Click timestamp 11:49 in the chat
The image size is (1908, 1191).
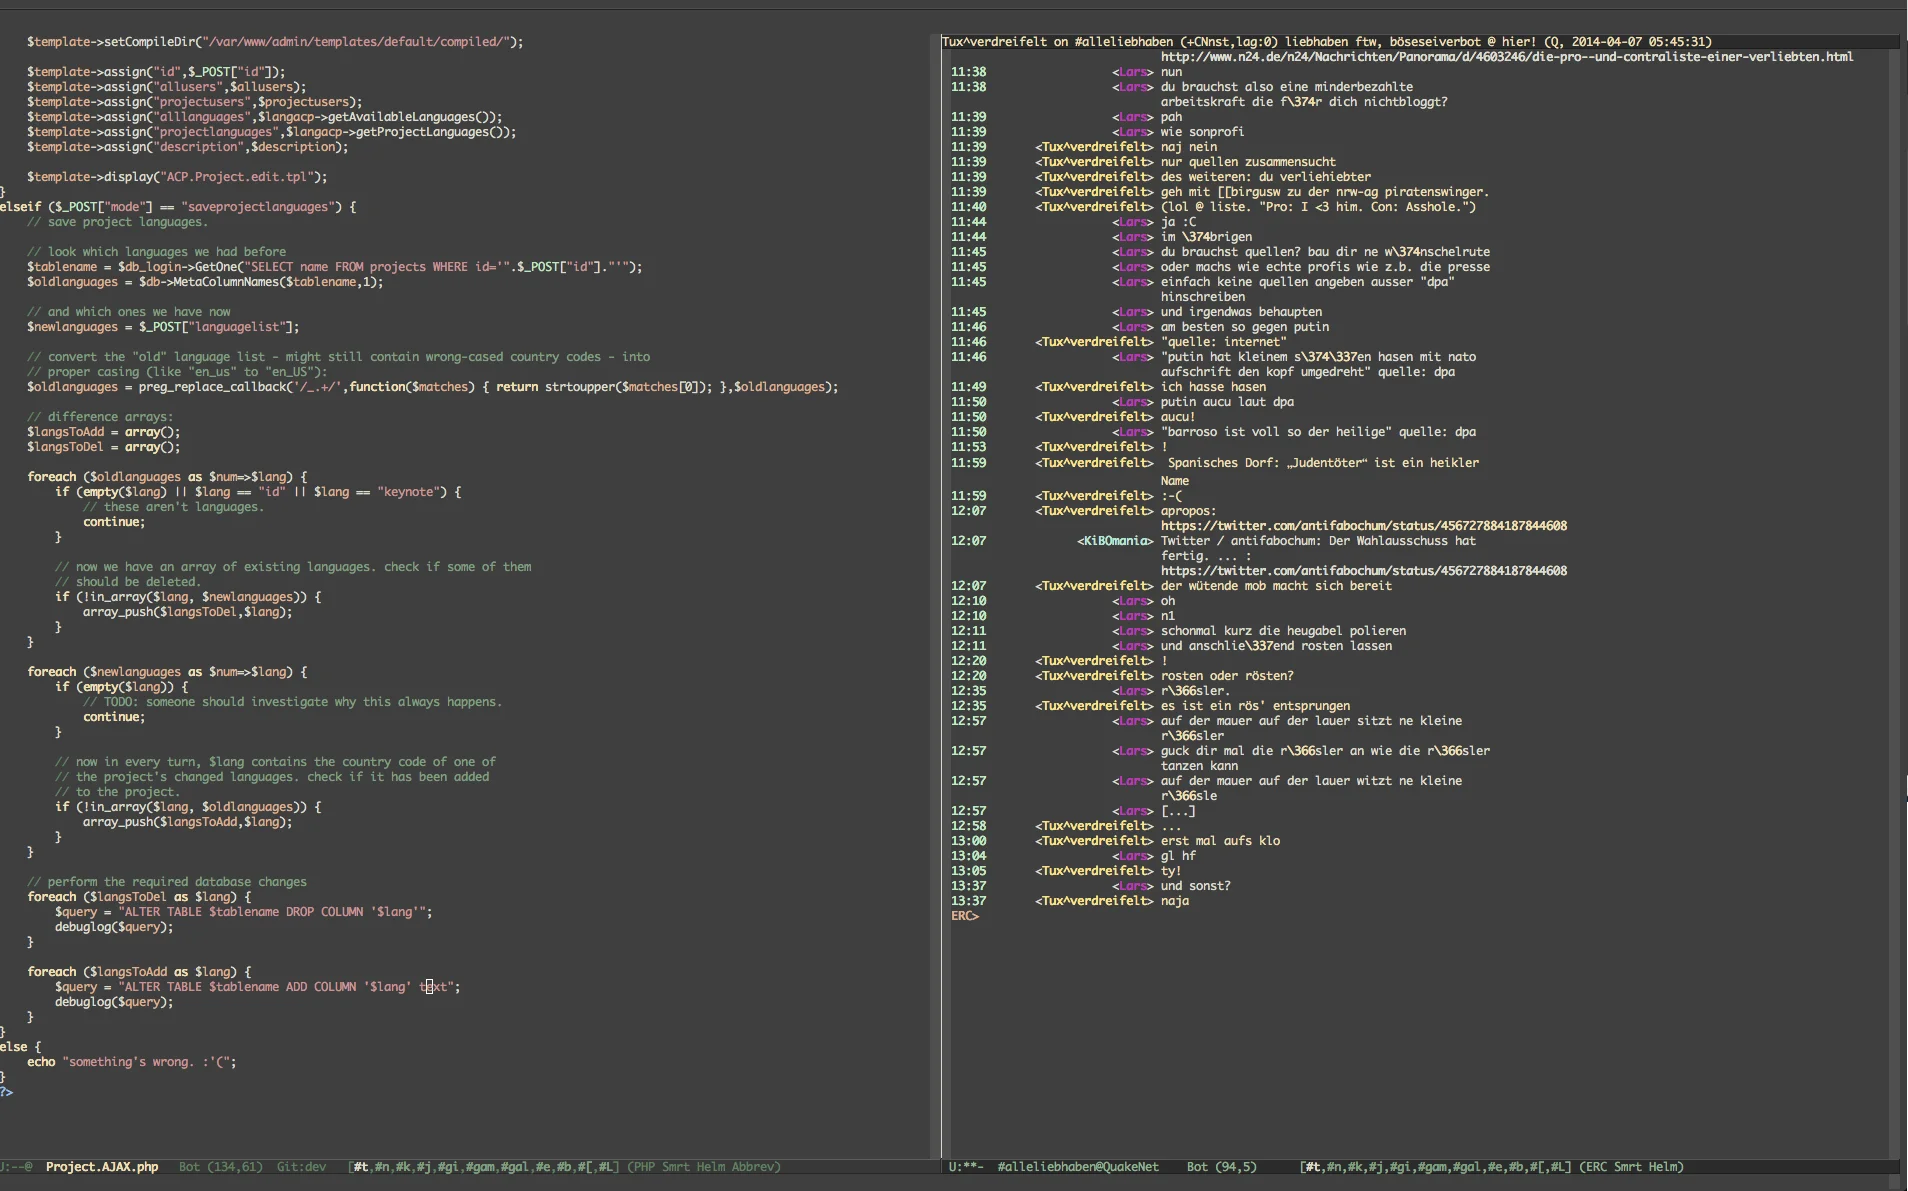pos(968,387)
